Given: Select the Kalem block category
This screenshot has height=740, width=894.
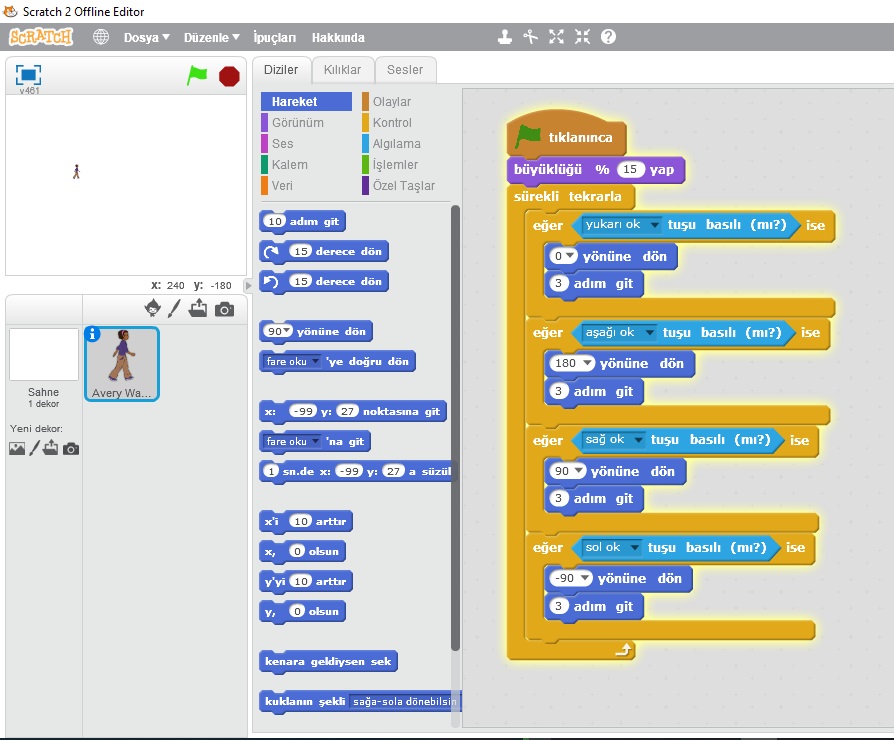Looking at the screenshot, I should pyautogui.click(x=290, y=165).
